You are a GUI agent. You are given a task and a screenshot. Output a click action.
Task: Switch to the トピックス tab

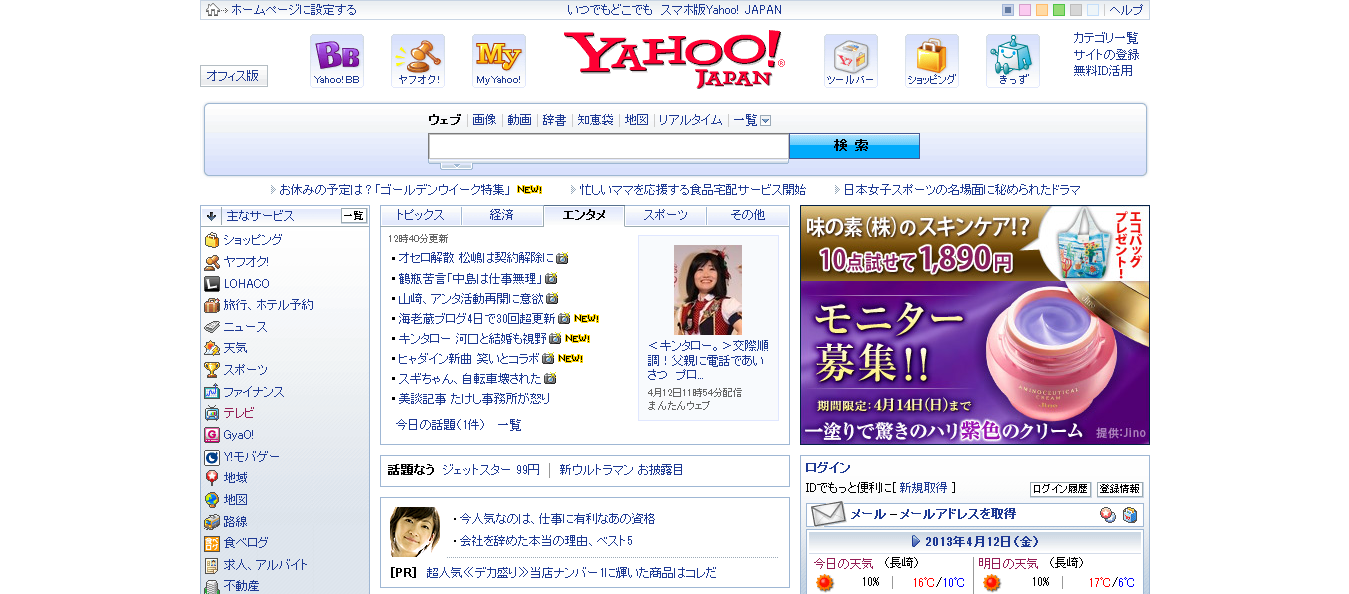click(421, 215)
